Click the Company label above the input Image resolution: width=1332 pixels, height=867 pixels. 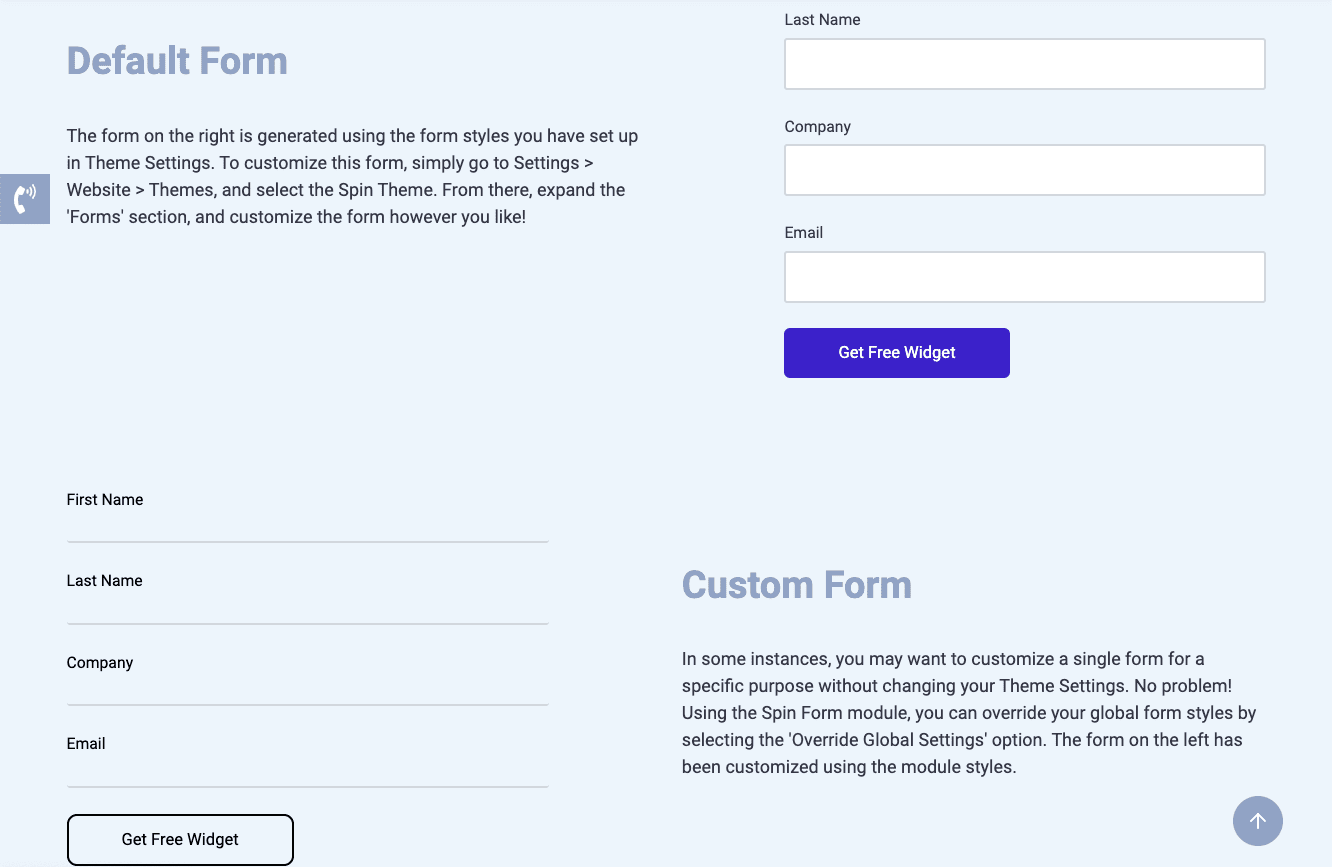pos(817,126)
